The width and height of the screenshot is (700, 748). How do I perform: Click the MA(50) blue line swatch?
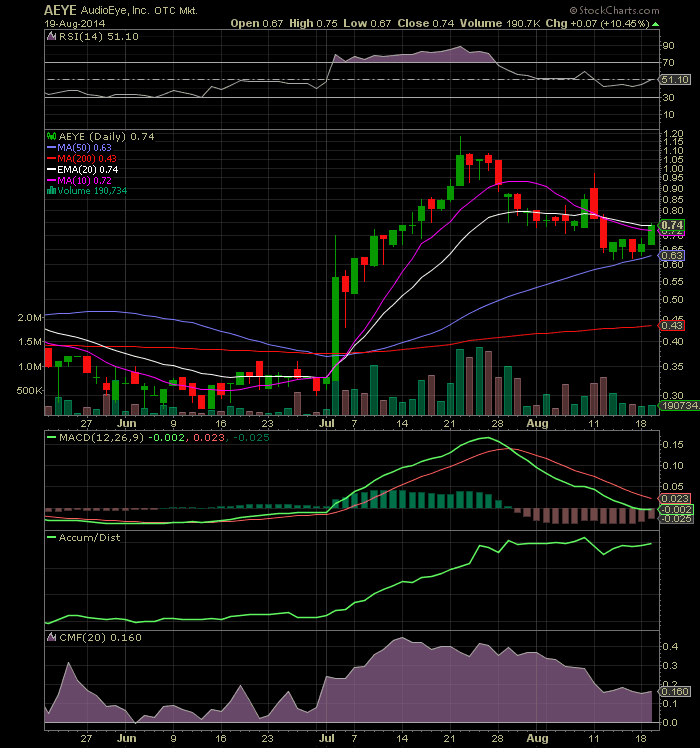(51, 148)
